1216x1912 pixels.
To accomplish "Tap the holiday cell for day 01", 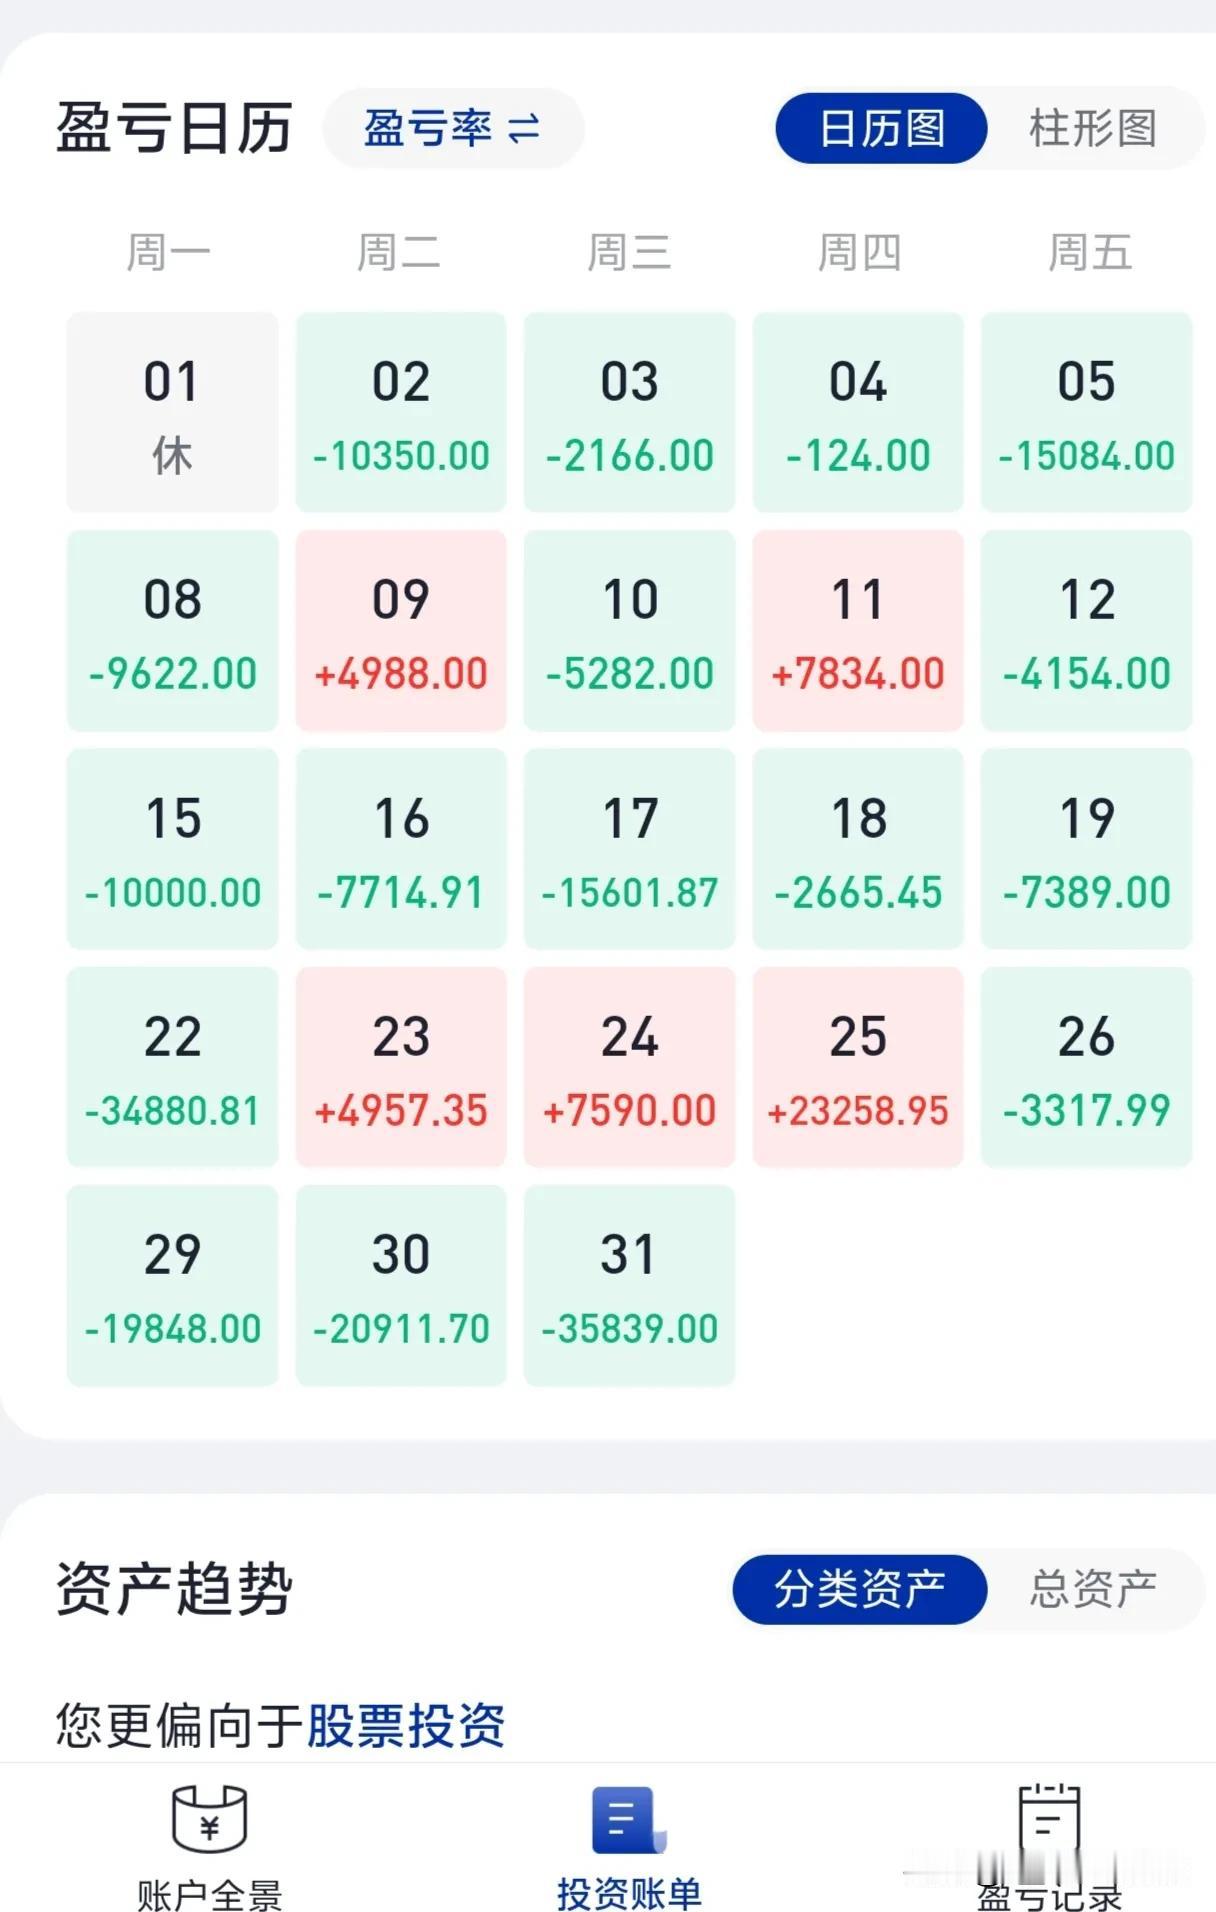I will [x=172, y=412].
